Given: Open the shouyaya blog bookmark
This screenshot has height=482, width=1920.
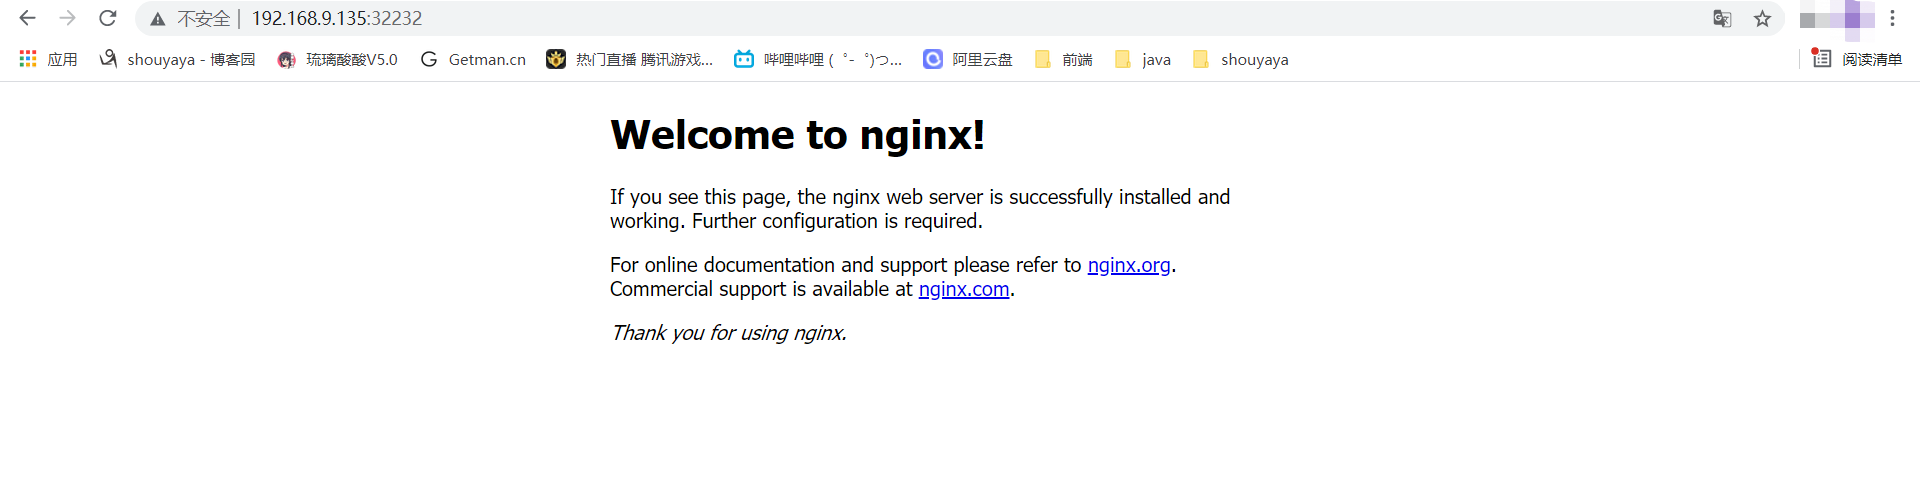Looking at the screenshot, I should click(177, 59).
